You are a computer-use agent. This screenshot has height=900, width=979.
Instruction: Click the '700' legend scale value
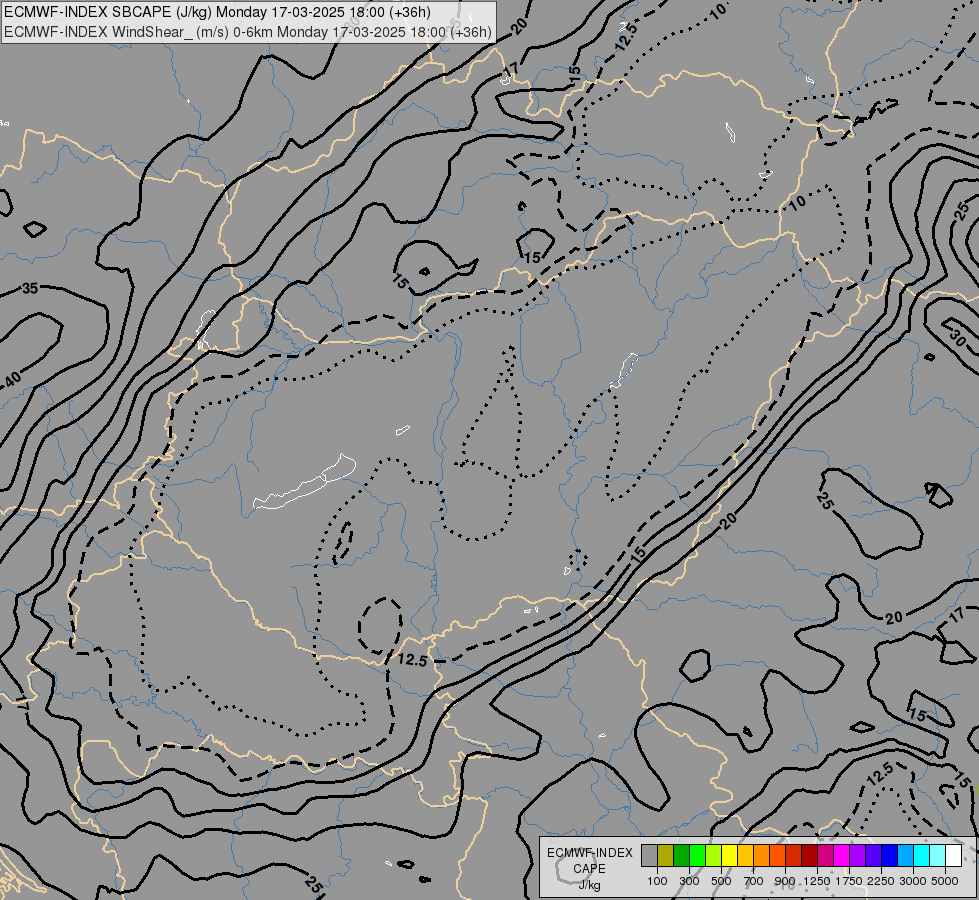click(x=754, y=881)
